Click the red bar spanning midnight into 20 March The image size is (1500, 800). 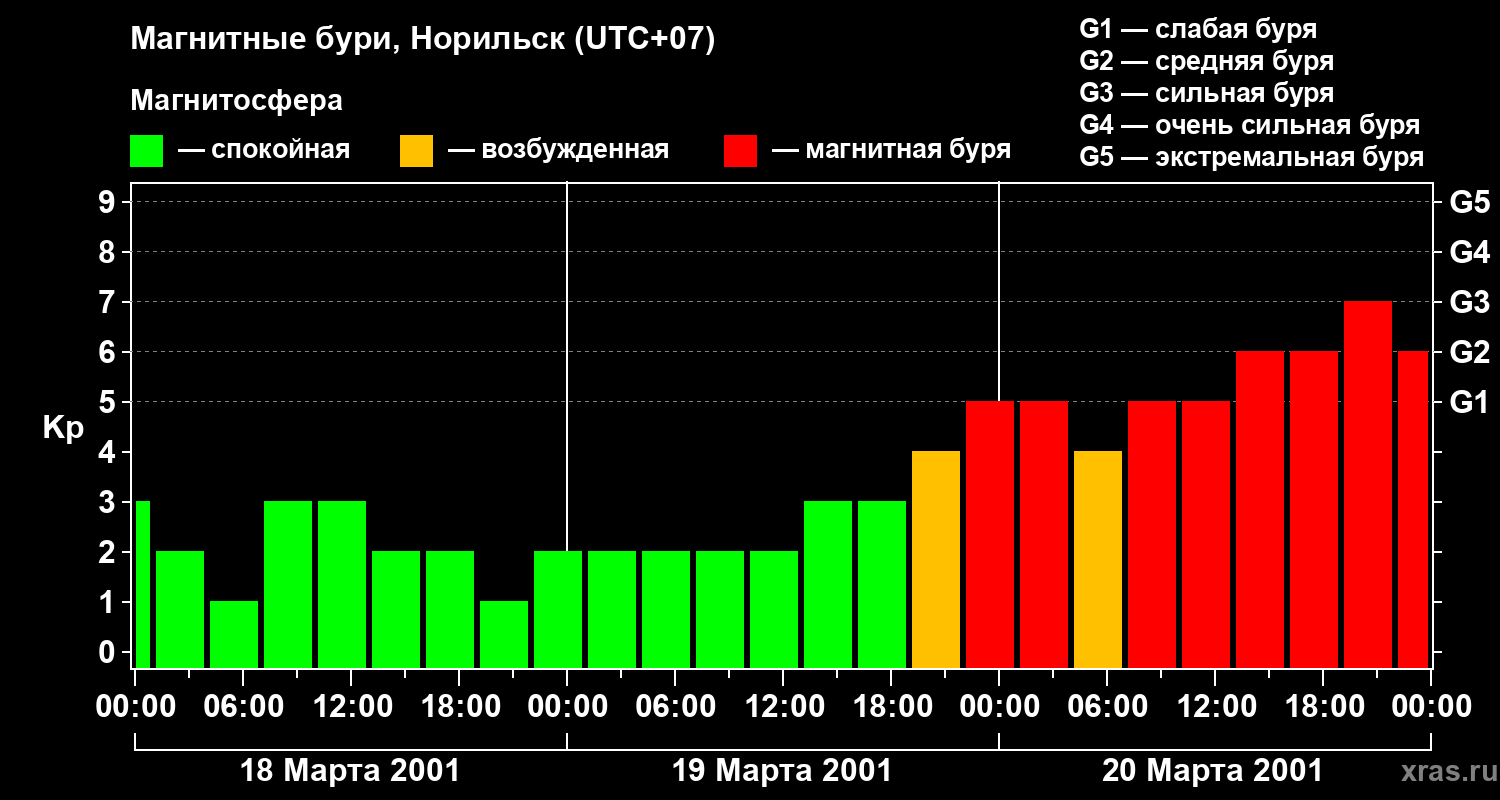pos(990,534)
